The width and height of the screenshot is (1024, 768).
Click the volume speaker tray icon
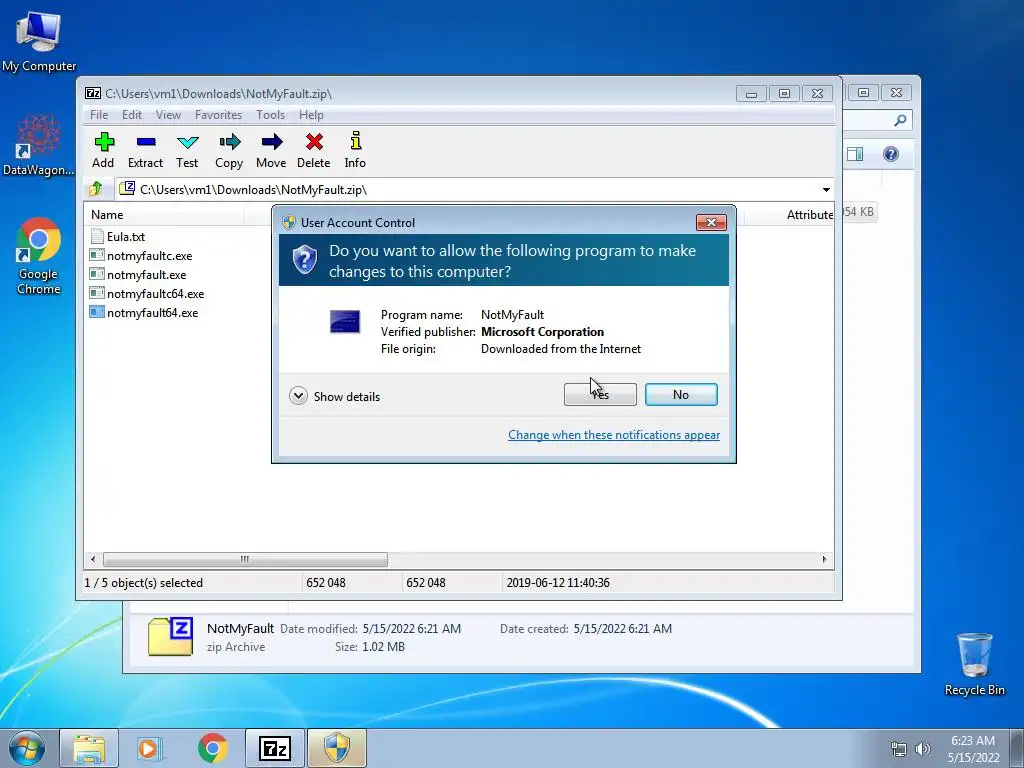tap(923, 749)
